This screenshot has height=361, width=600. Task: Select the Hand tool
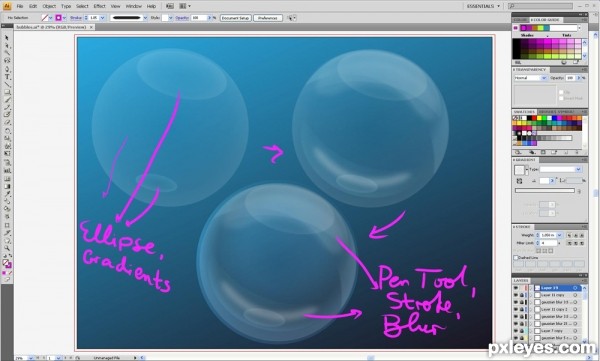click(x=7, y=241)
